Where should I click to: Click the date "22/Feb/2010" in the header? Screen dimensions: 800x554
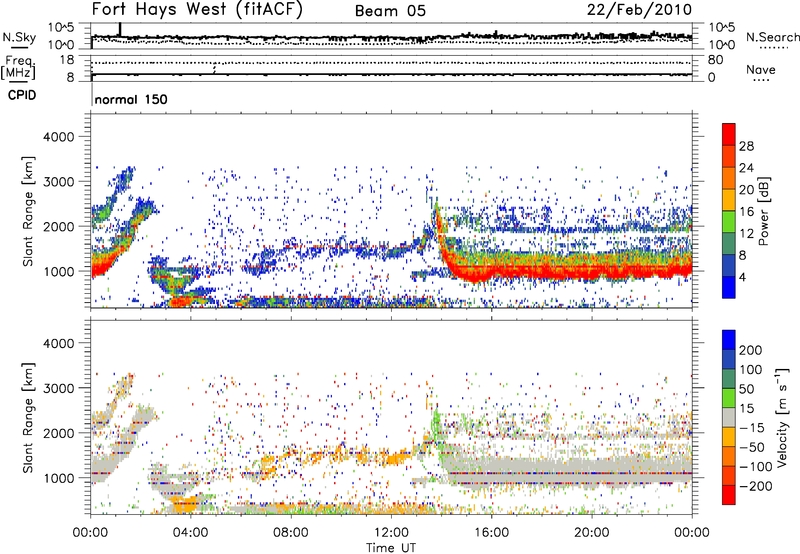click(639, 10)
